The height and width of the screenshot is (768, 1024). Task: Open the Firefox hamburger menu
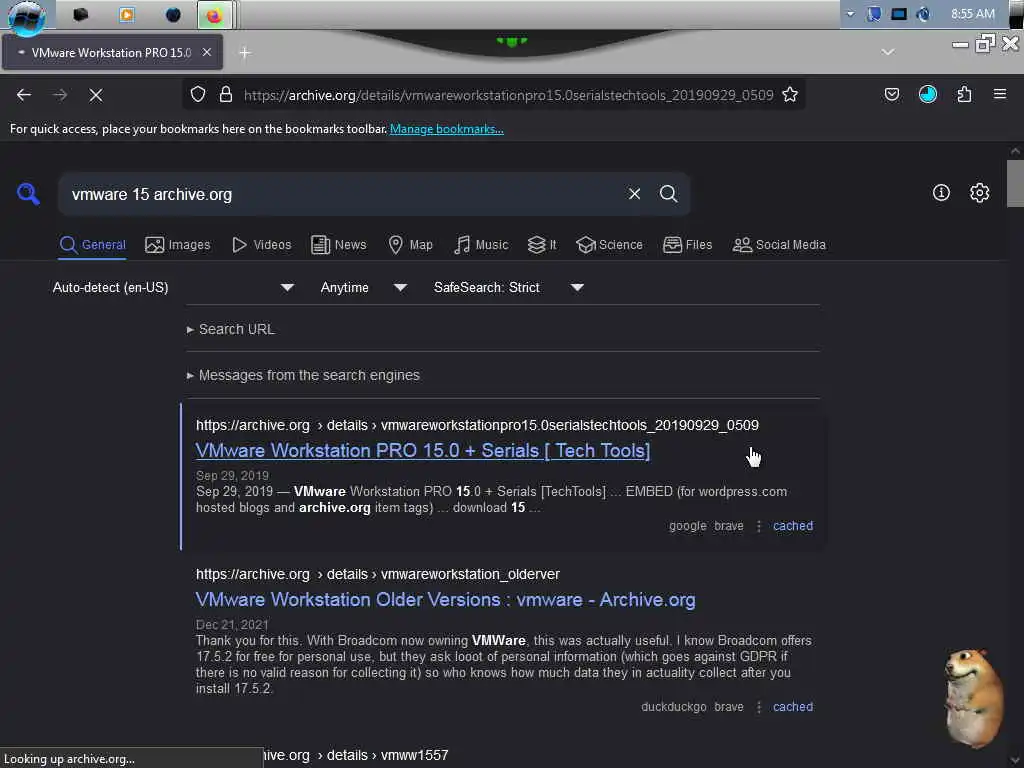click(x=1000, y=95)
